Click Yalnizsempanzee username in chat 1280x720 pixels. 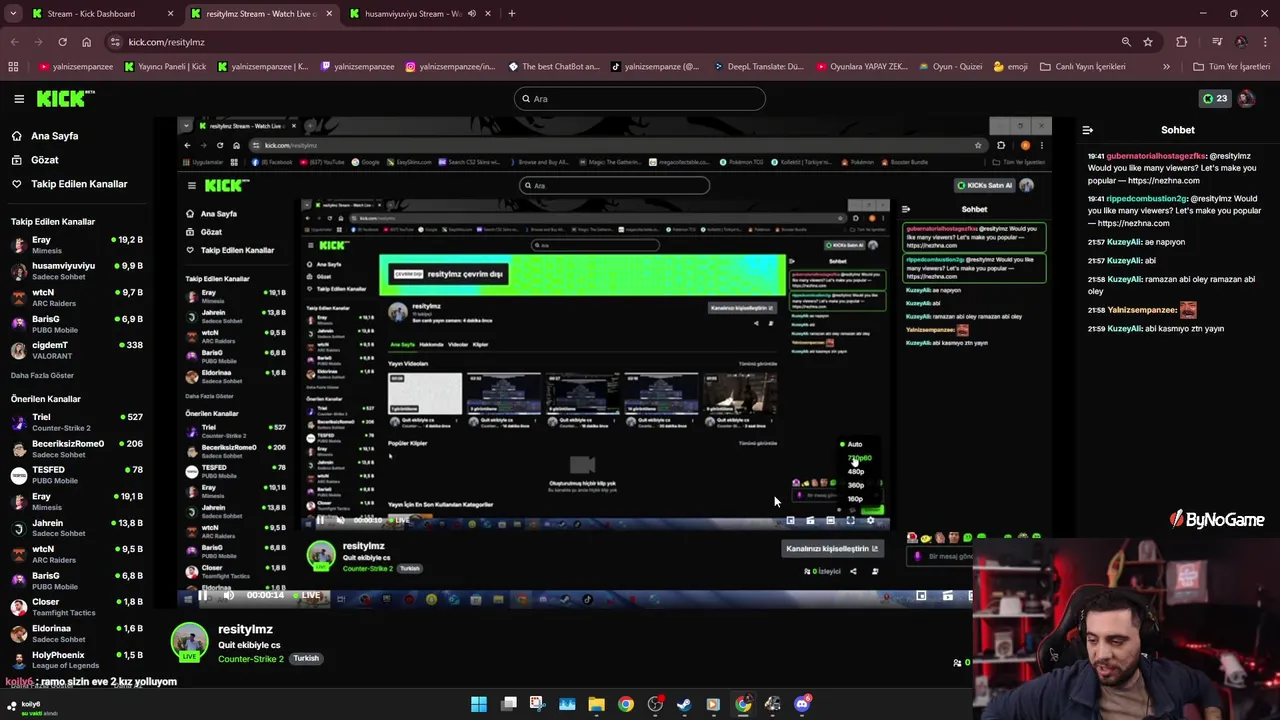[1143, 310]
